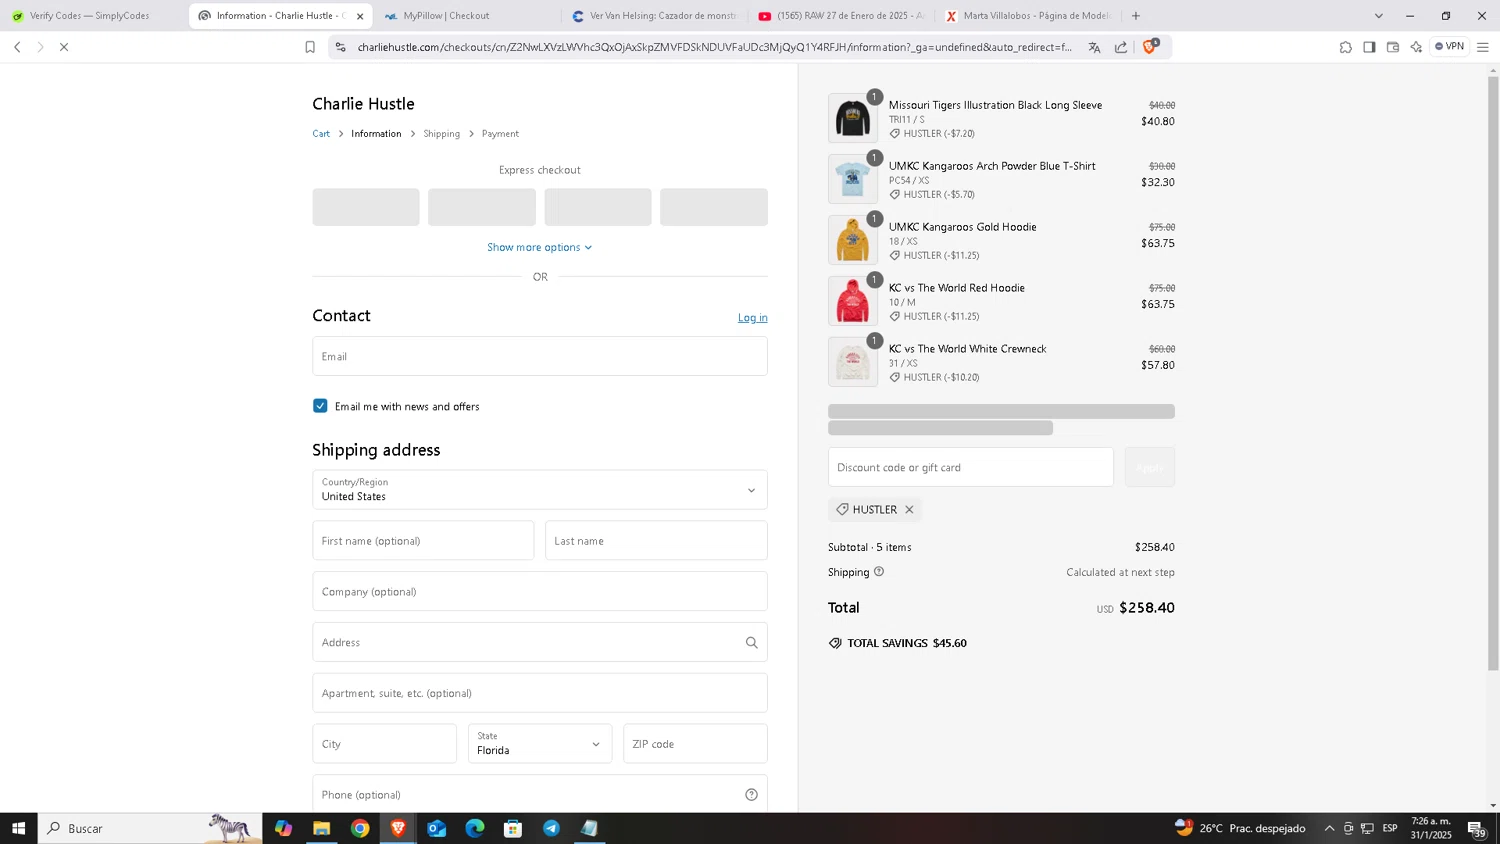
Task: Click the Payment breadcrumb step
Action: [500, 133]
